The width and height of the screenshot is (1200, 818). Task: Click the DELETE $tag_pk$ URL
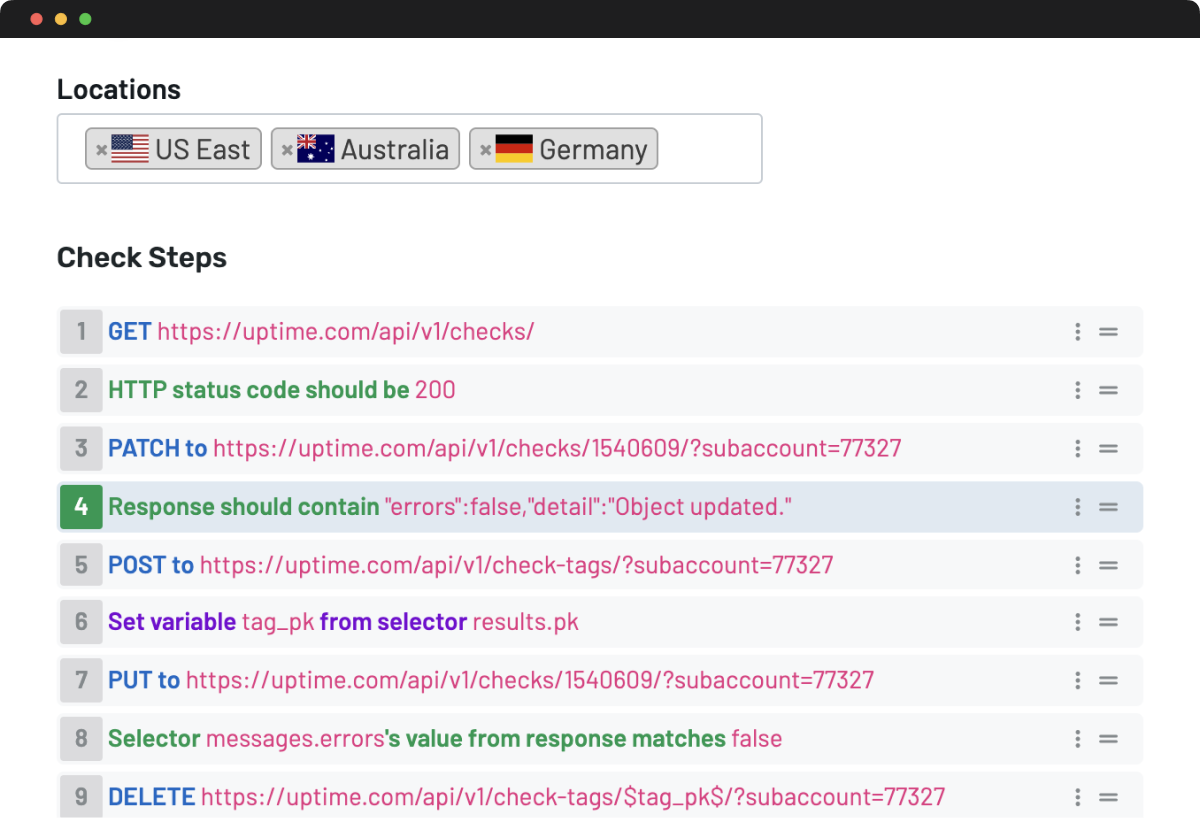[573, 797]
